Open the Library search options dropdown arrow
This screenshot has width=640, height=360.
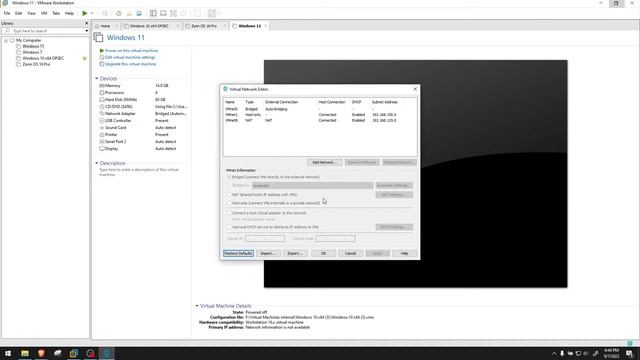coord(87,31)
